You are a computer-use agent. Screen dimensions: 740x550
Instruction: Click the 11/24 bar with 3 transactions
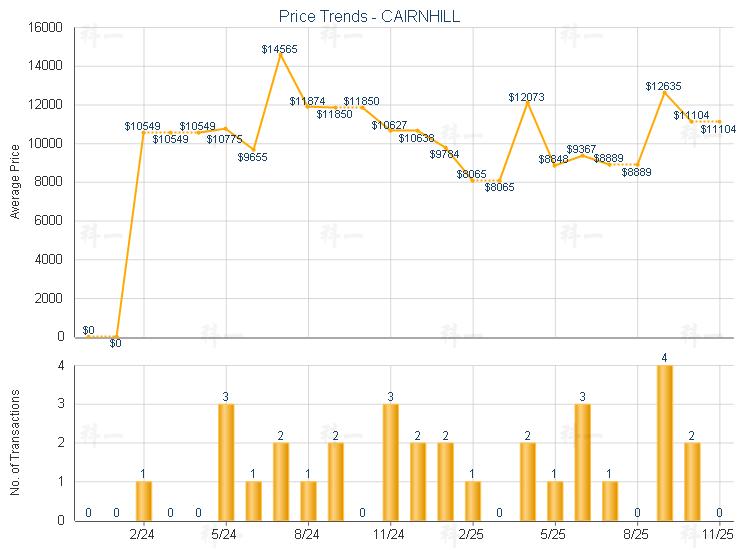(390, 461)
